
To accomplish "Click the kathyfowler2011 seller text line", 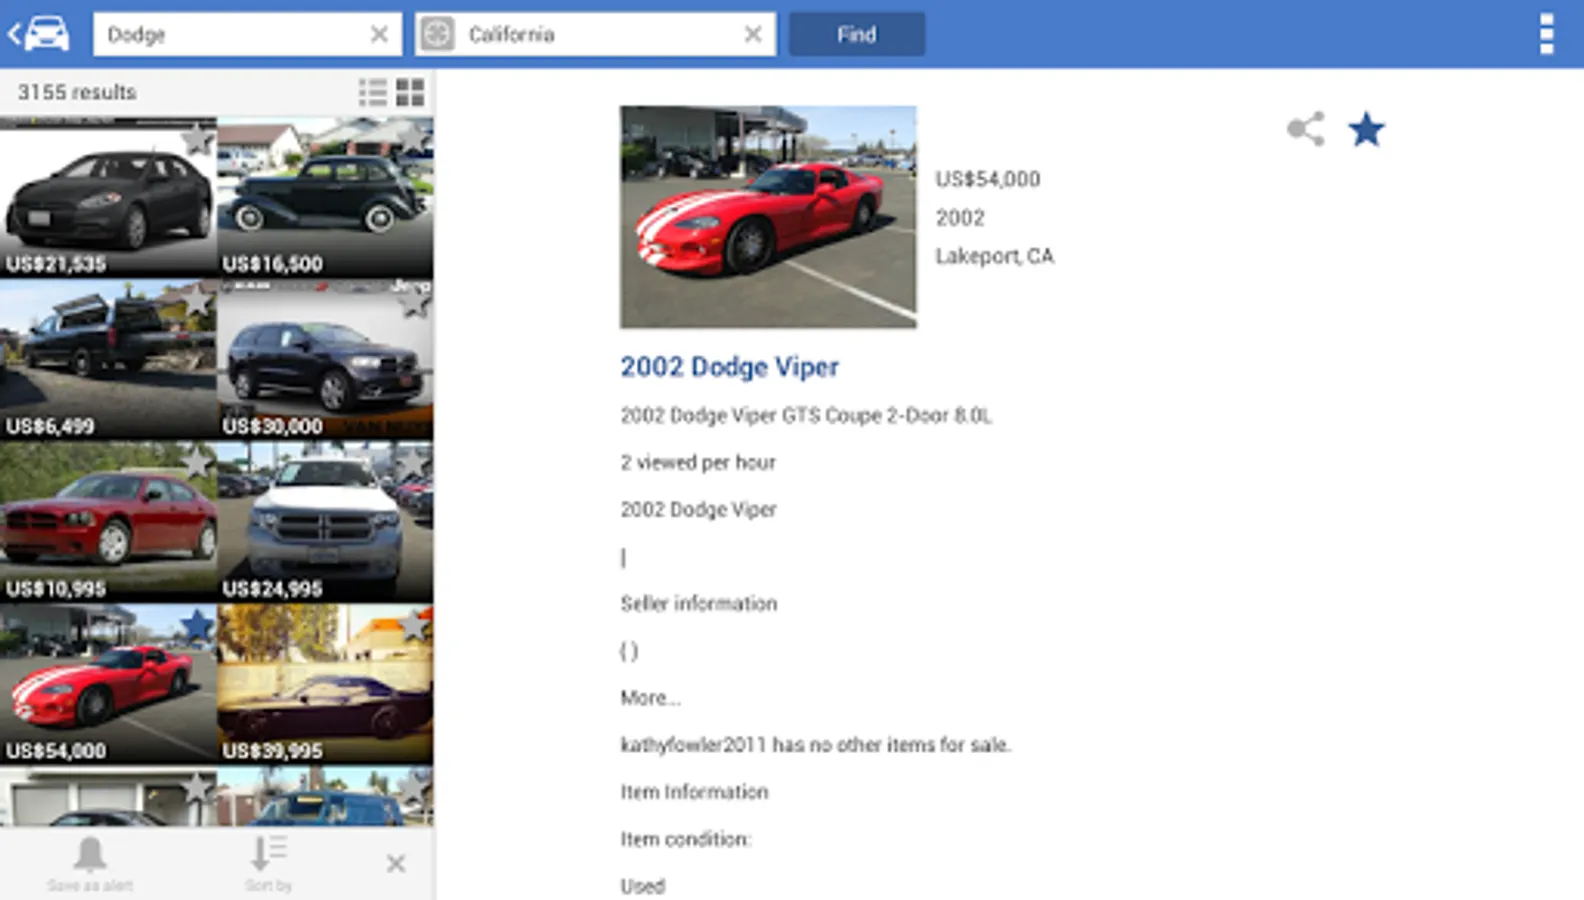I will click(x=816, y=745).
